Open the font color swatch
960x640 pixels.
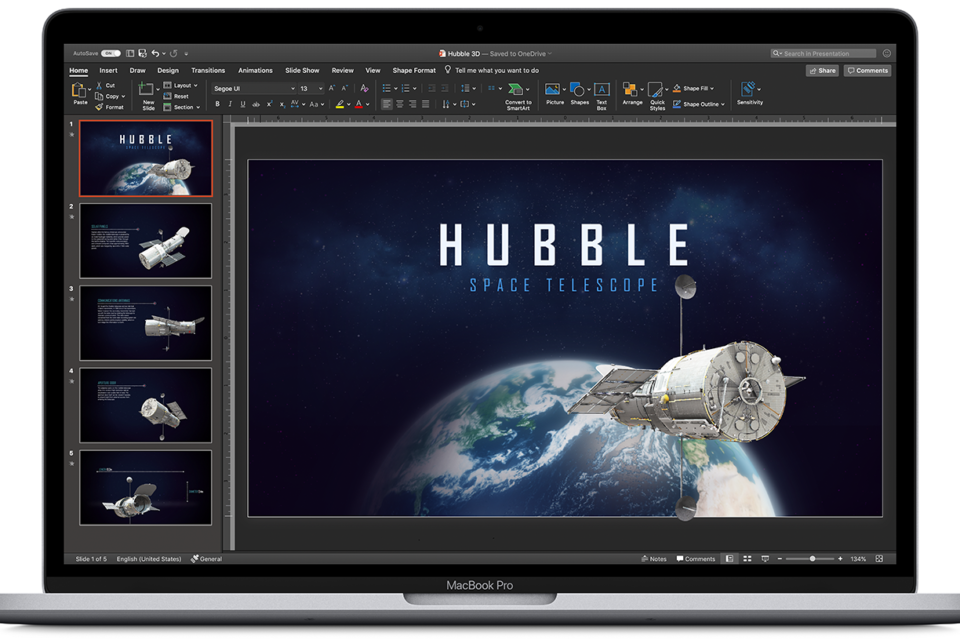[359, 104]
